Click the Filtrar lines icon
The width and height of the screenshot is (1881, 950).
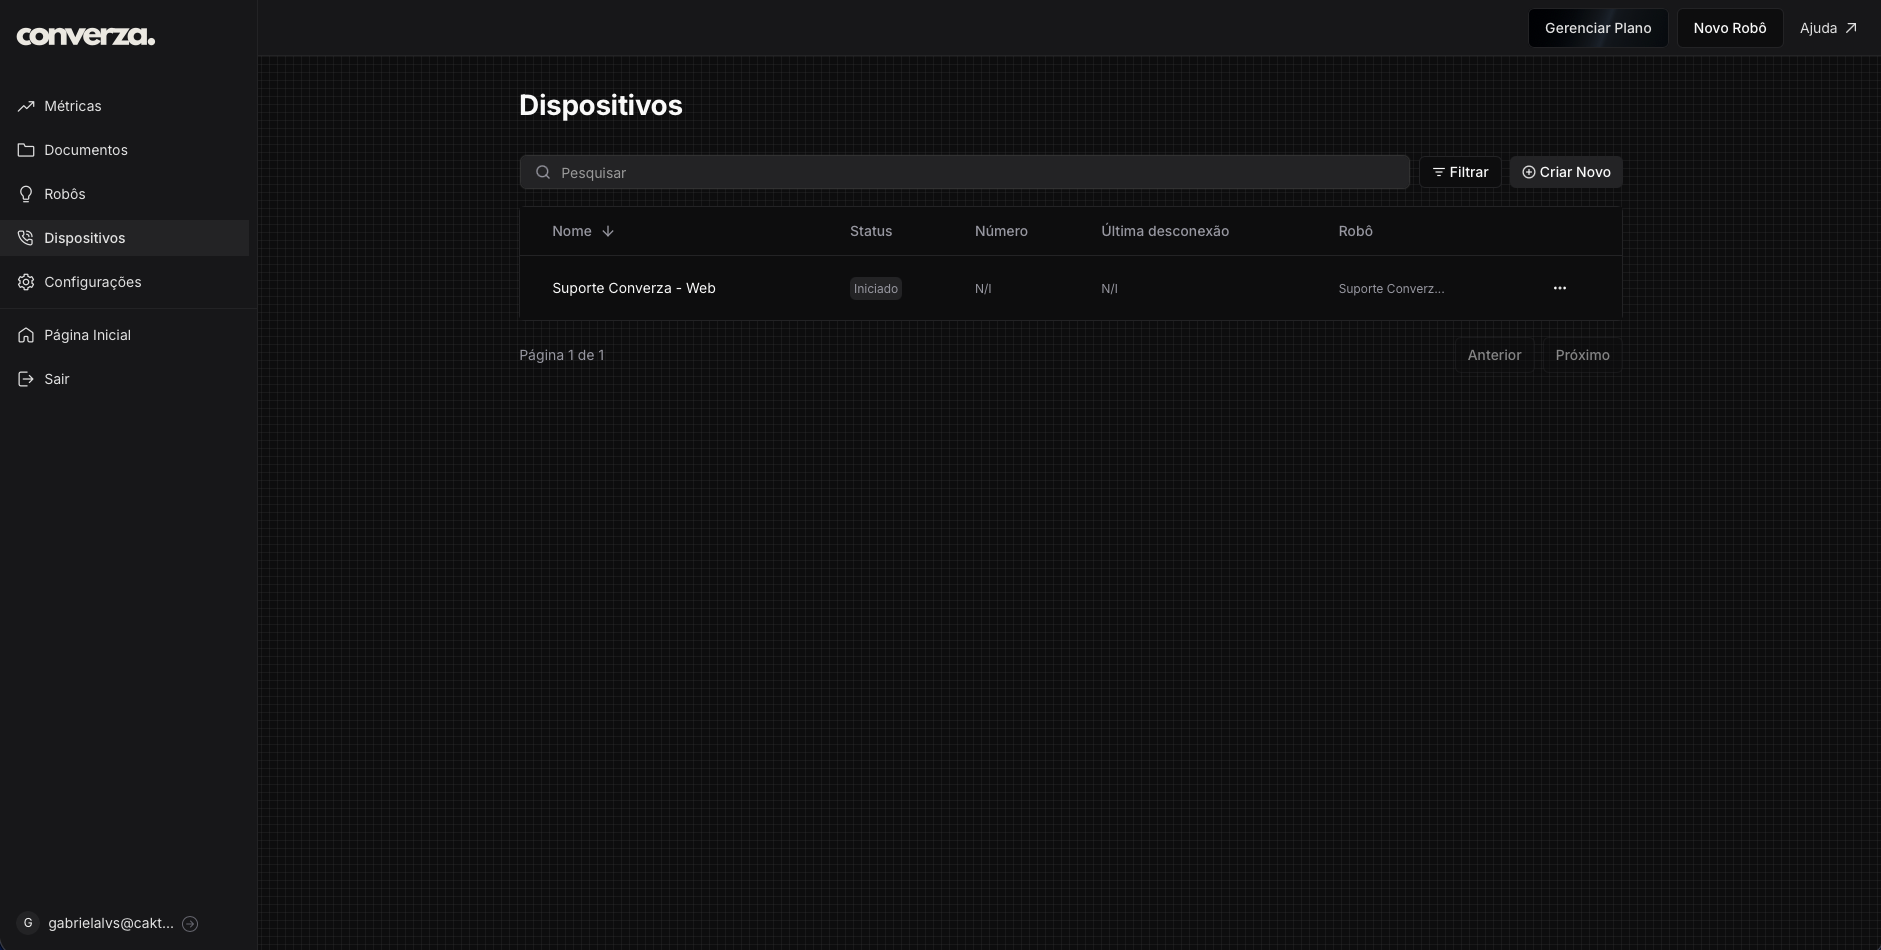tap(1439, 172)
